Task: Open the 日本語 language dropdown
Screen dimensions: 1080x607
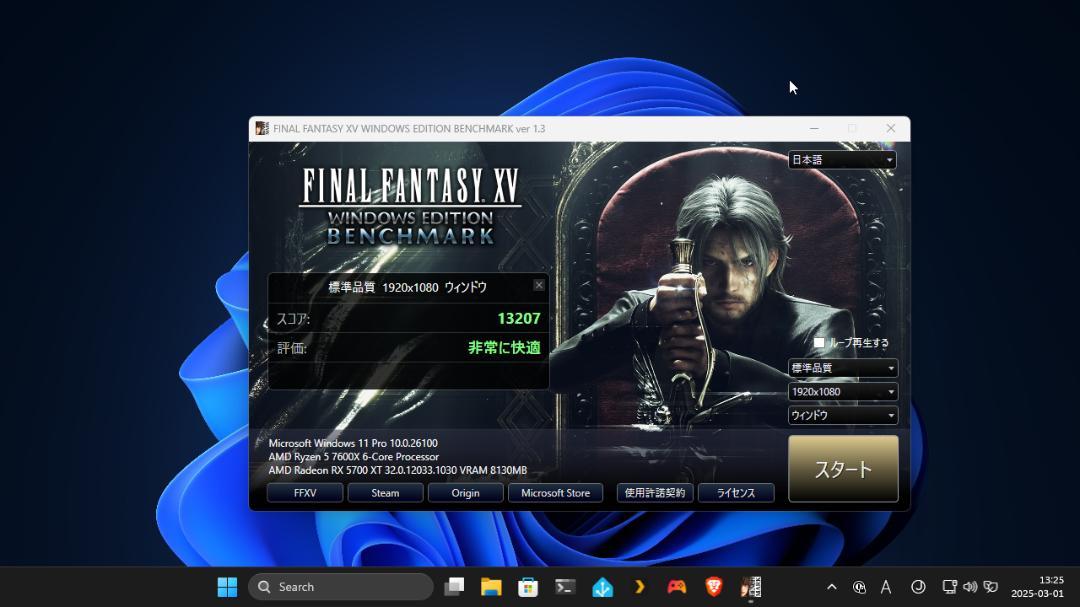Action: (842, 160)
